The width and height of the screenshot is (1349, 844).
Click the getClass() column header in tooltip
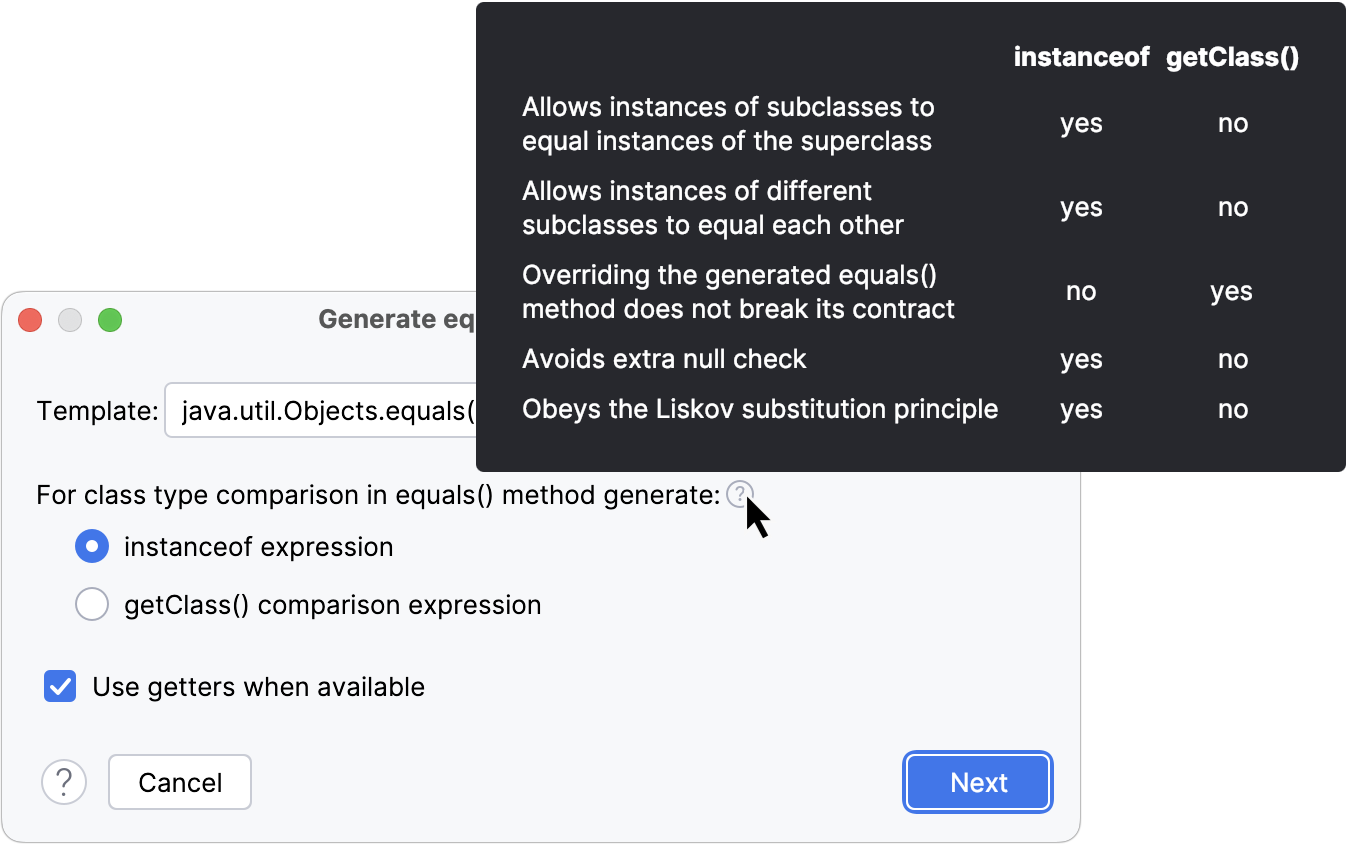1232,57
